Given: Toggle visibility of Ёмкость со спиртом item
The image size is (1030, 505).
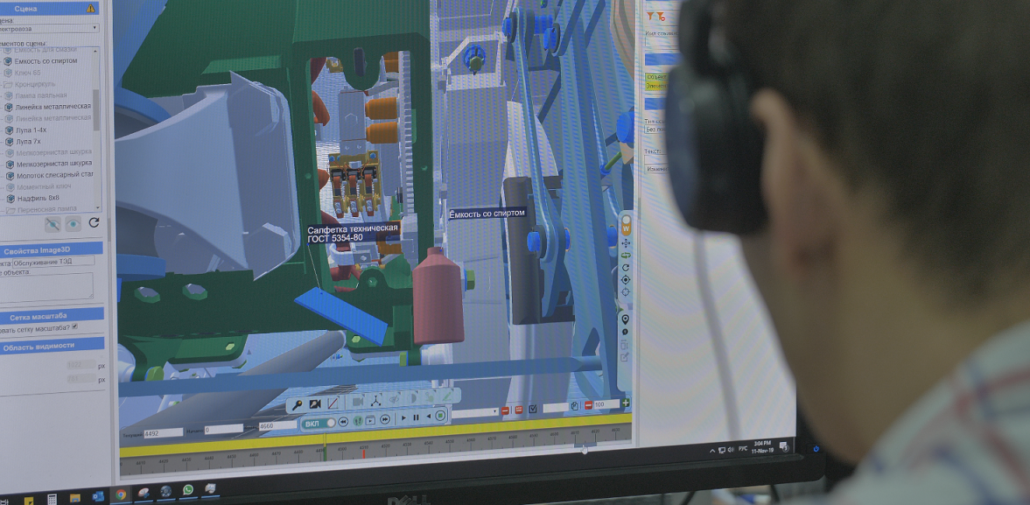Looking at the screenshot, I should 6,61.
